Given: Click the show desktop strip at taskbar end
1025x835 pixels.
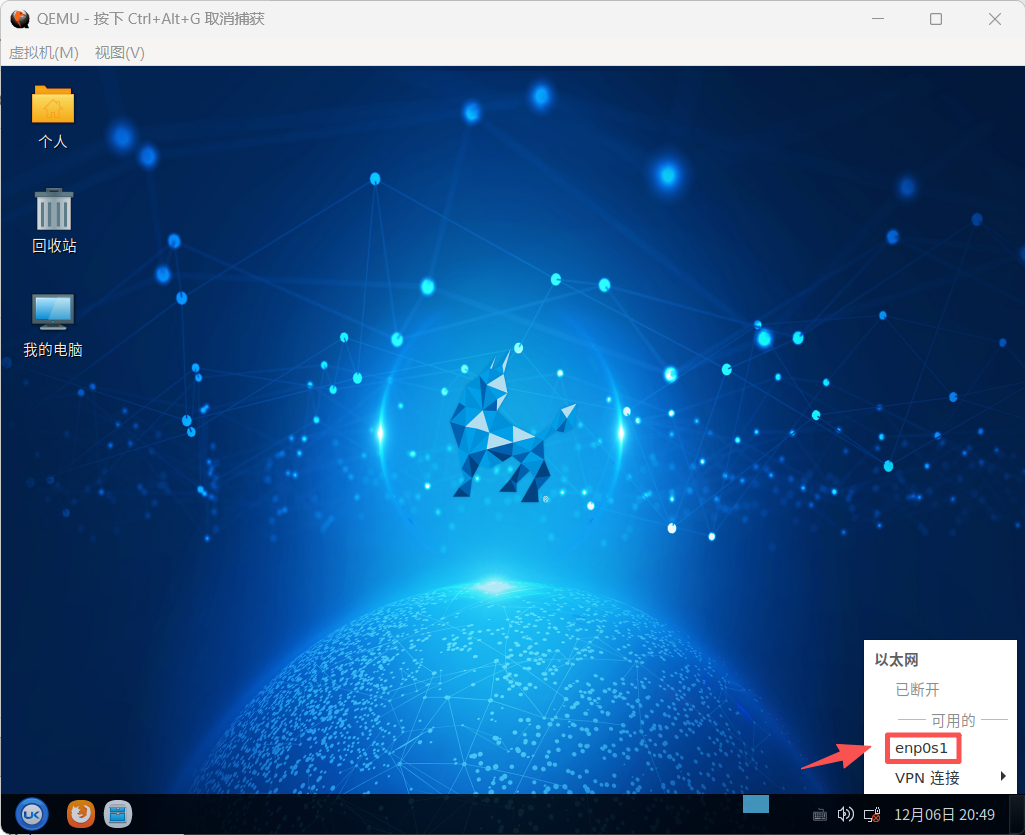Looking at the screenshot, I should 1017,814.
